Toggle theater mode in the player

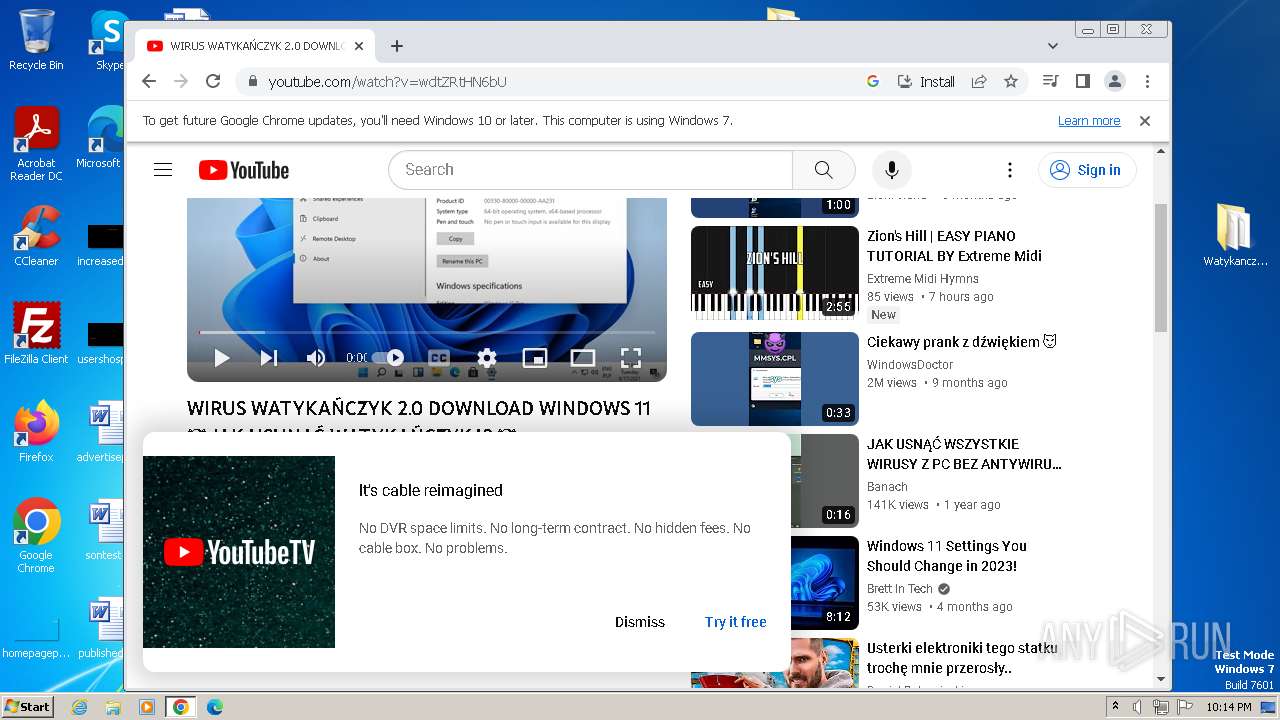(x=583, y=358)
